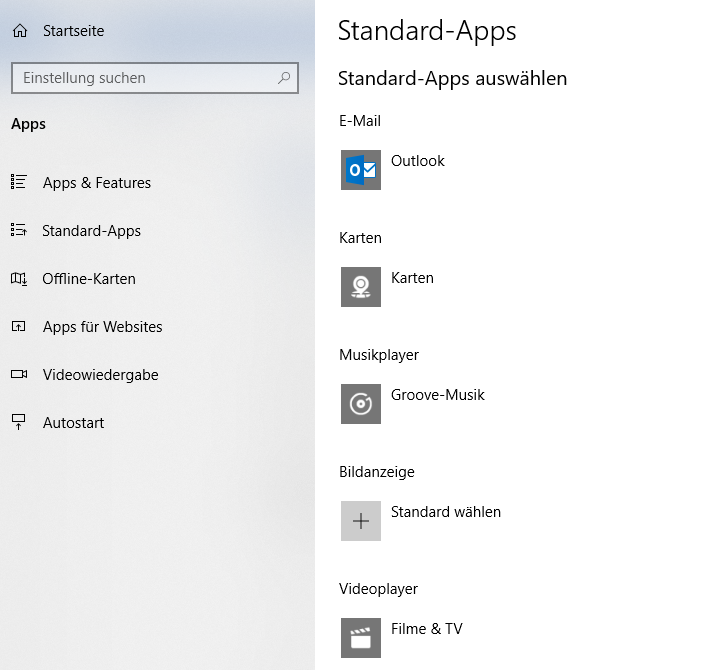Click the Filme & TV clapperboard icon
The height and width of the screenshot is (670, 715).
pyautogui.click(x=361, y=638)
